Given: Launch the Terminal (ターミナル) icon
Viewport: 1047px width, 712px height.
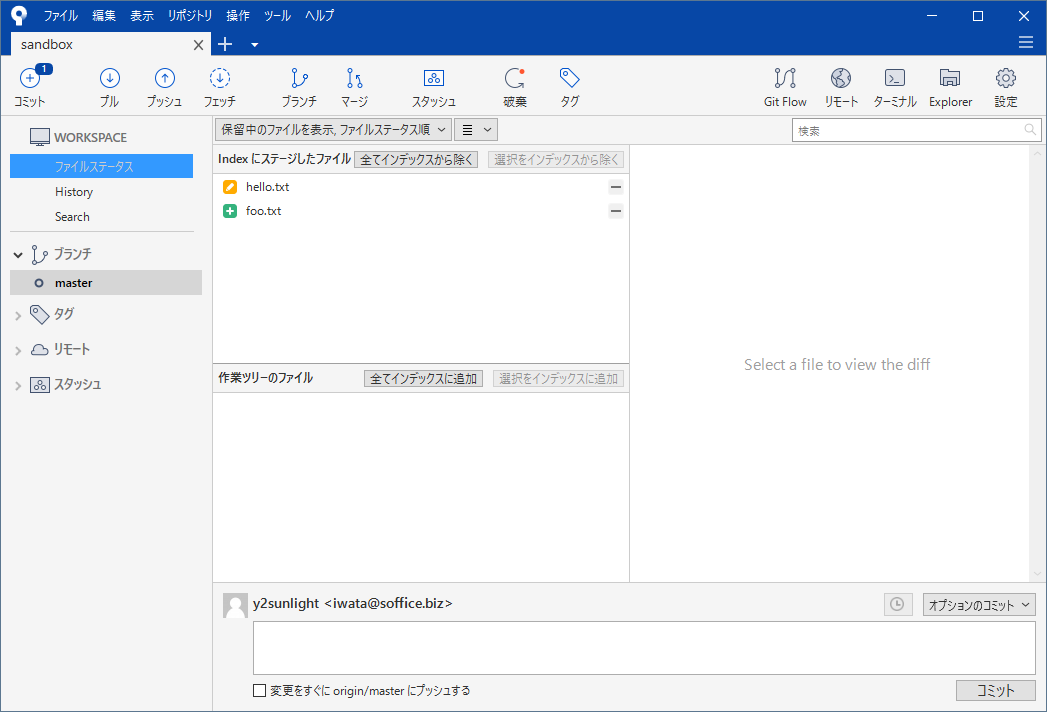Looking at the screenshot, I should (895, 80).
